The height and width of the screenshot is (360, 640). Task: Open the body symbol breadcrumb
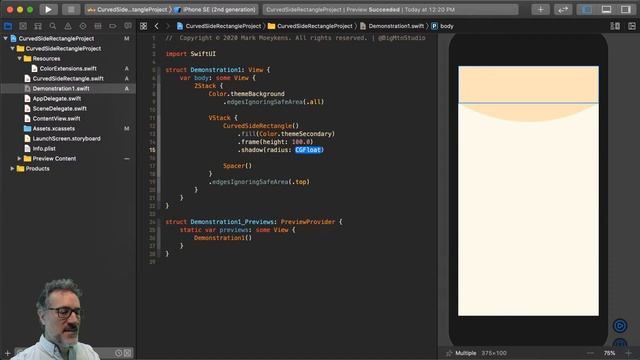tap(442, 26)
